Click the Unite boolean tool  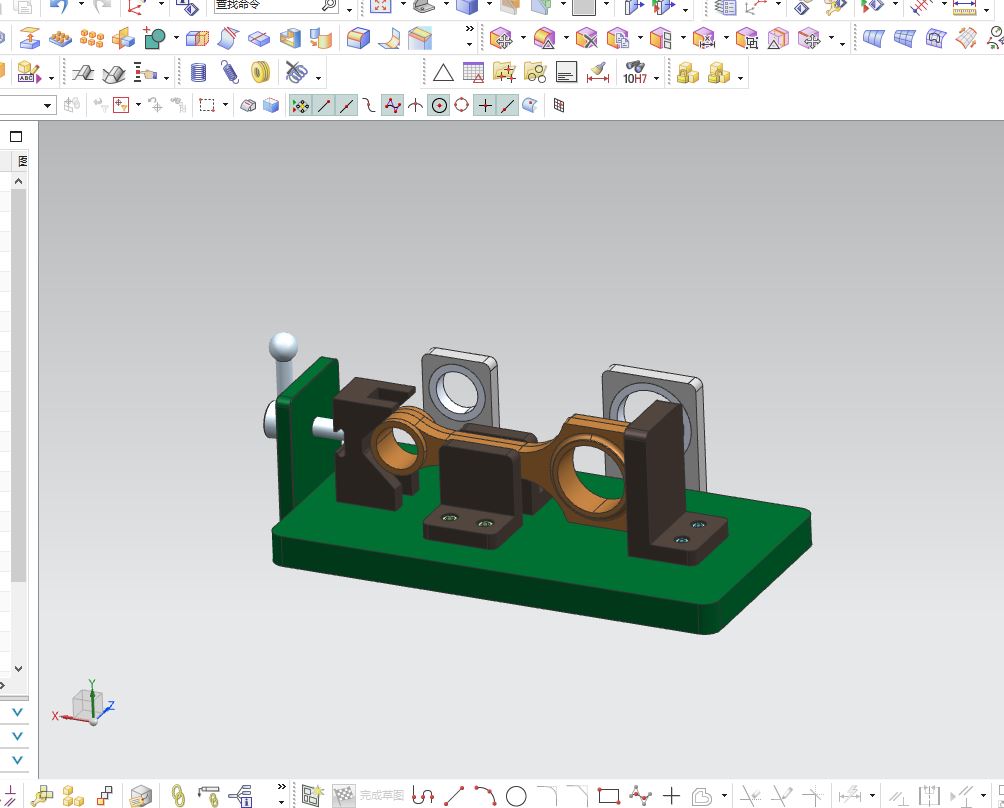[155, 38]
